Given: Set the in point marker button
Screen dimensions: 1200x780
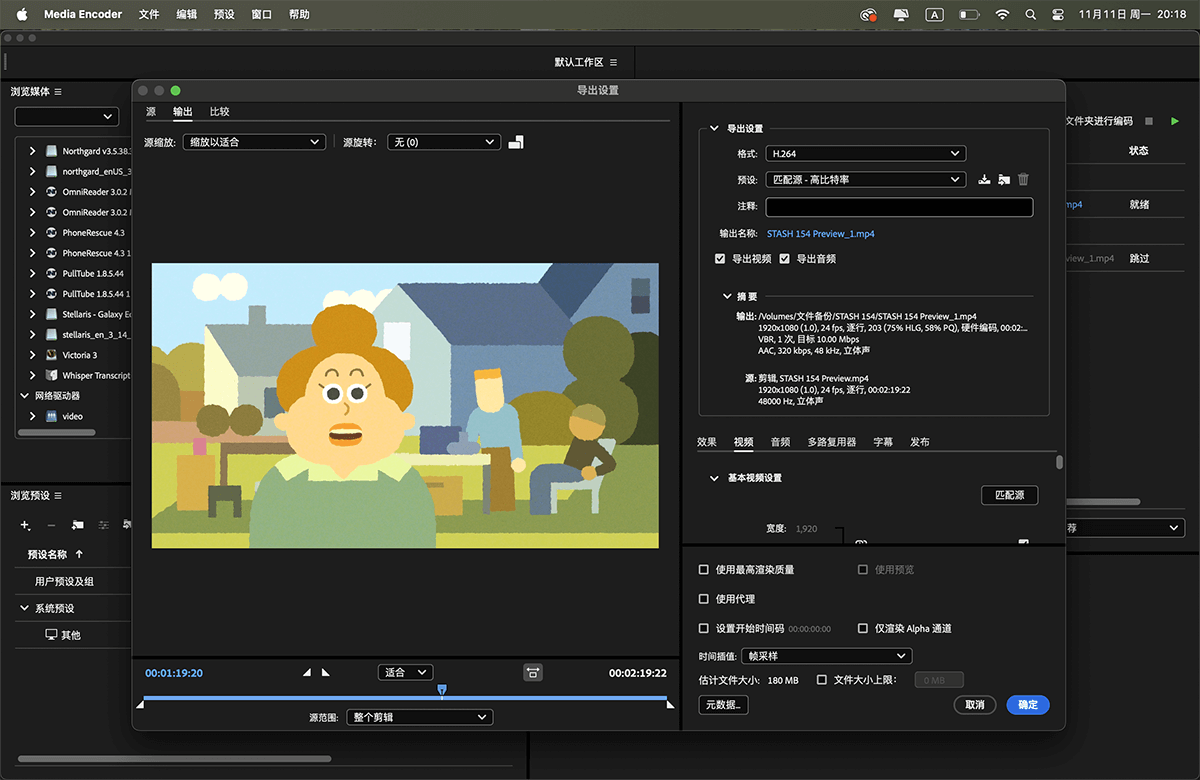Looking at the screenshot, I should tap(307, 672).
